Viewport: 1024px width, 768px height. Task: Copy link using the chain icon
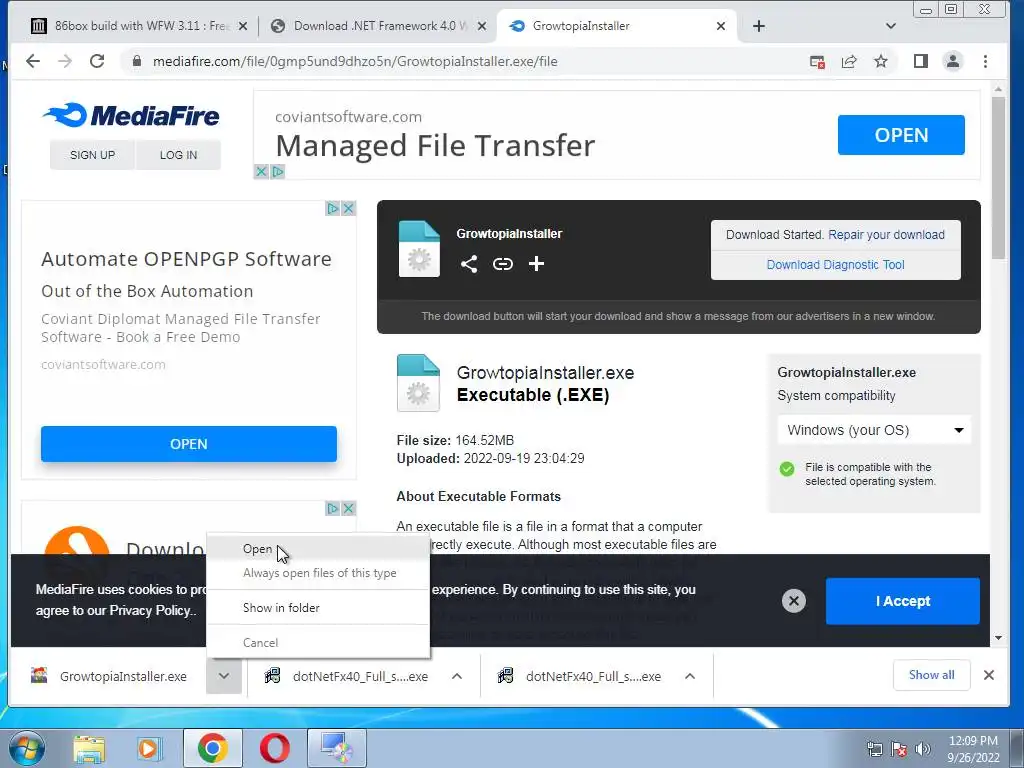click(503, 264)
